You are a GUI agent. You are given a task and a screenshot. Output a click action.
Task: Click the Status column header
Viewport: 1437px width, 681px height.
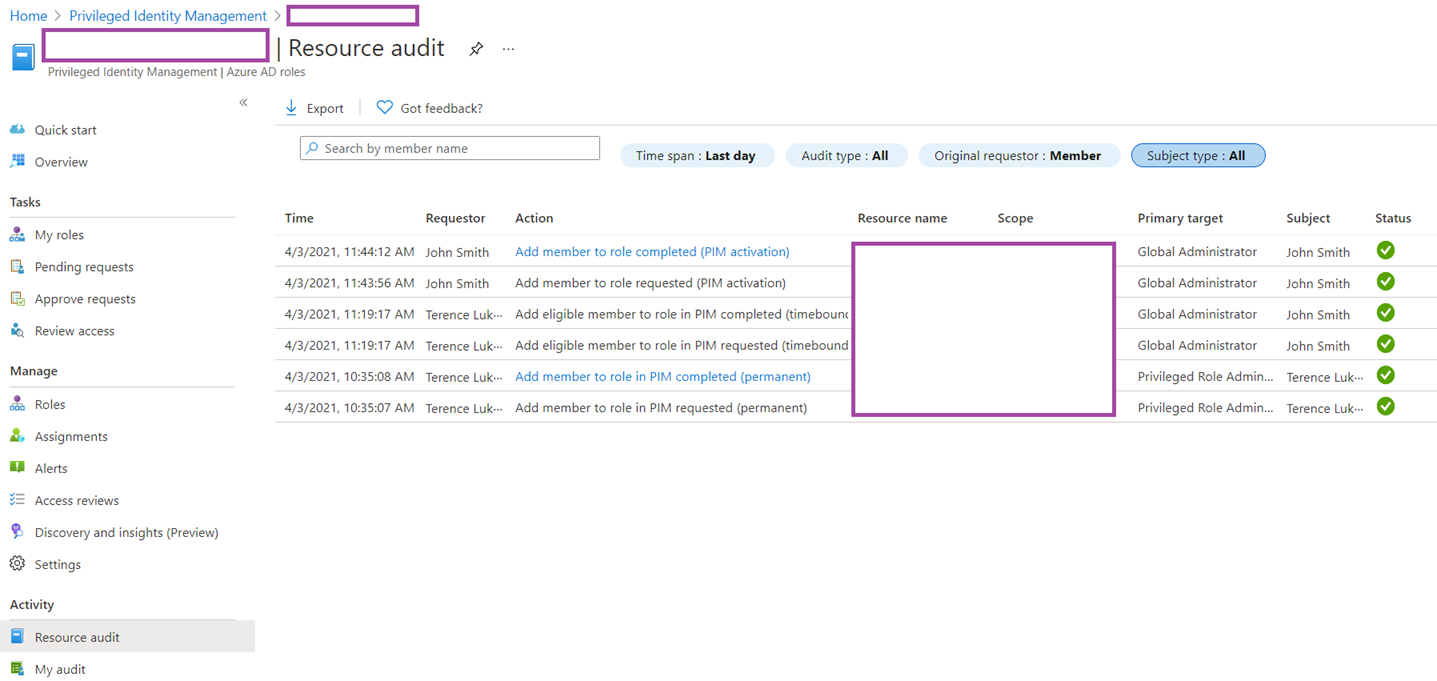click(1393, 218)
